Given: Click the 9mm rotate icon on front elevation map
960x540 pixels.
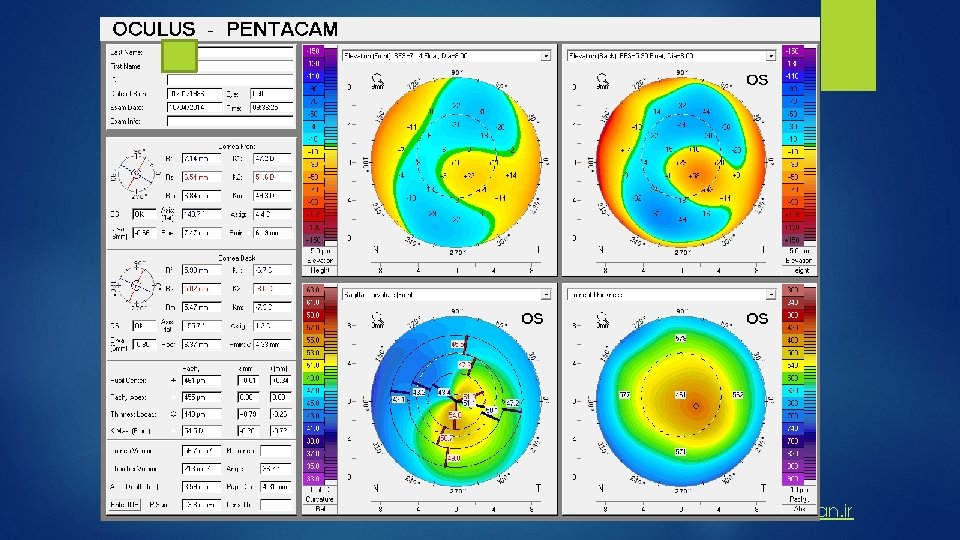Looking at the screenshot, I should [377, 81].
